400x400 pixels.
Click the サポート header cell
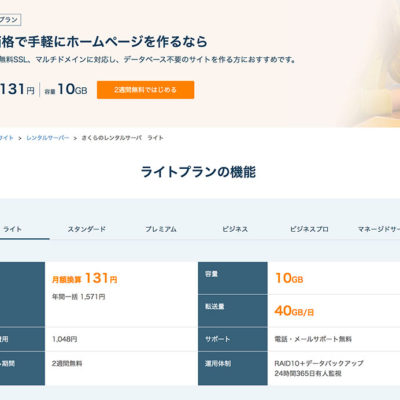[233, 339]
